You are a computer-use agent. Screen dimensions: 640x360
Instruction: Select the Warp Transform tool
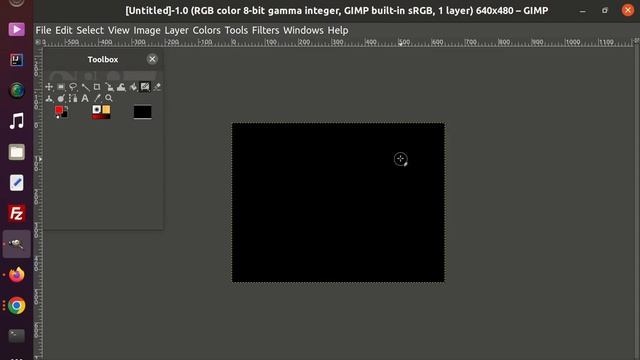pyautogui.click(x=121, y=87)
